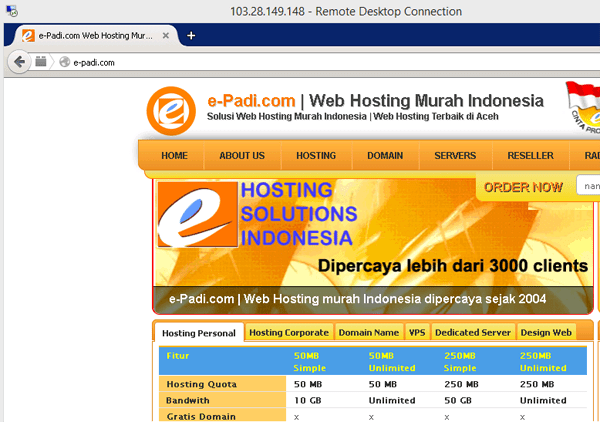Open the ABOUT US menu item
The width and height of the screenshot is (600, 422).
pyautogui.click(x=242, y=156)
